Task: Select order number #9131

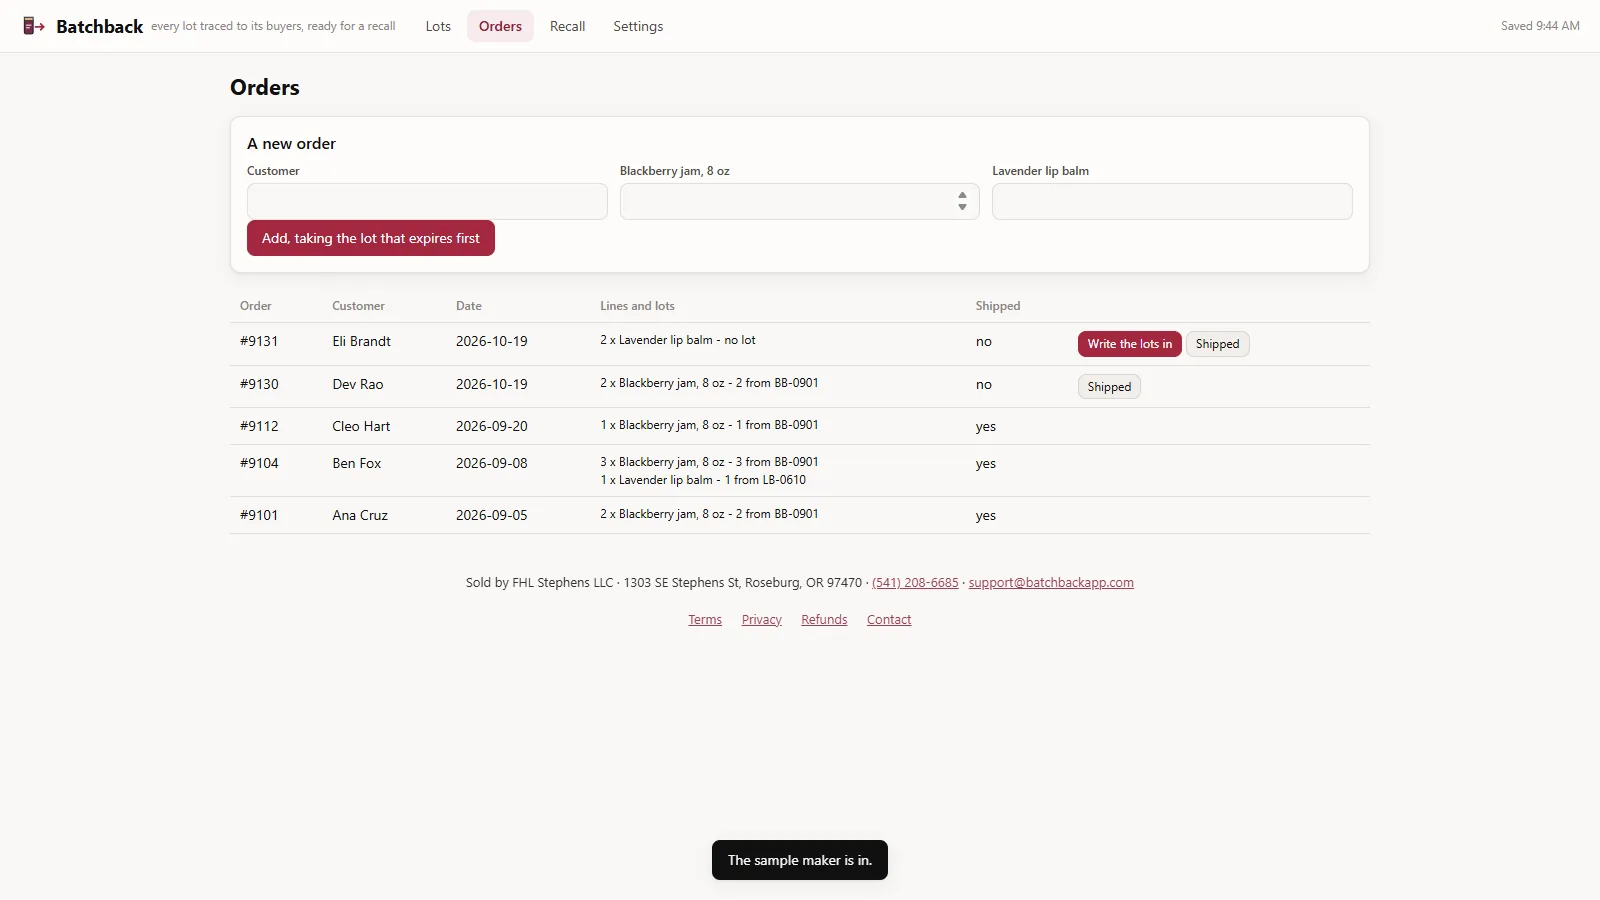Action: pyautogui.click(x=259, y=341)
